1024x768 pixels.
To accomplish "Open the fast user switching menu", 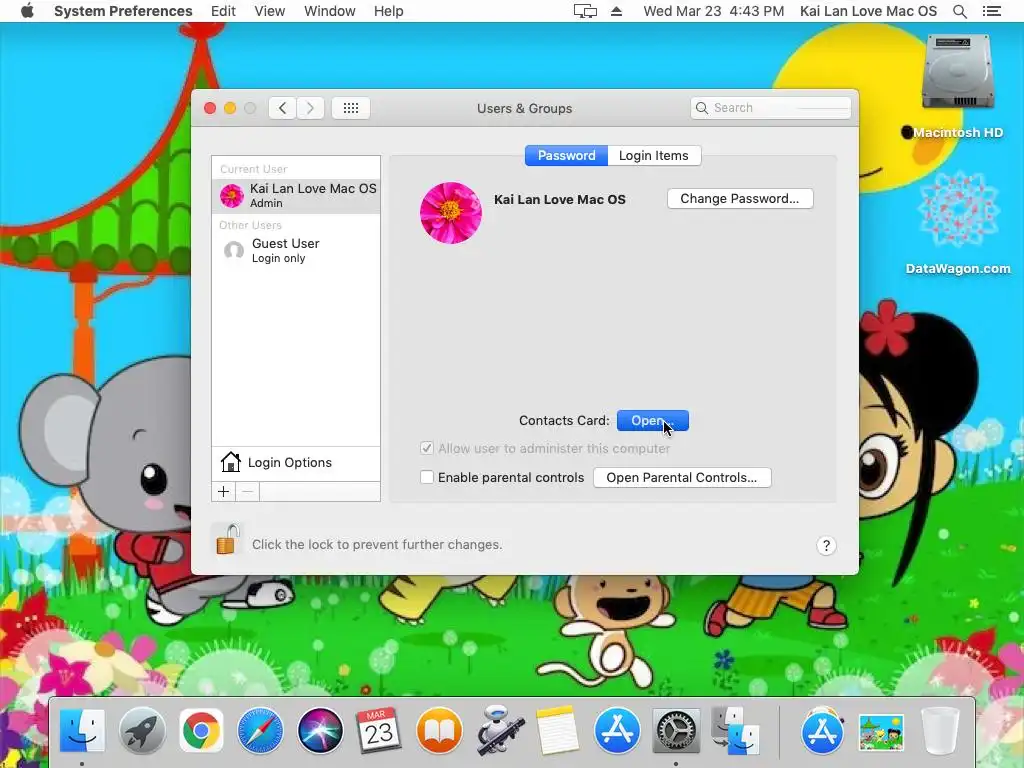I will (x=868, y=11).
